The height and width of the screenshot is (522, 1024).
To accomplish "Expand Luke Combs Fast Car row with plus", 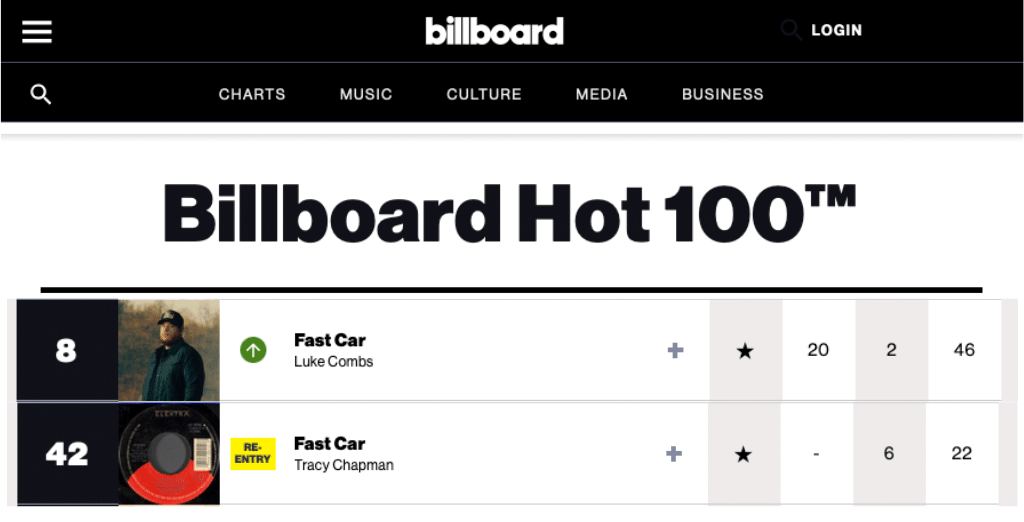I will point(675,350).
